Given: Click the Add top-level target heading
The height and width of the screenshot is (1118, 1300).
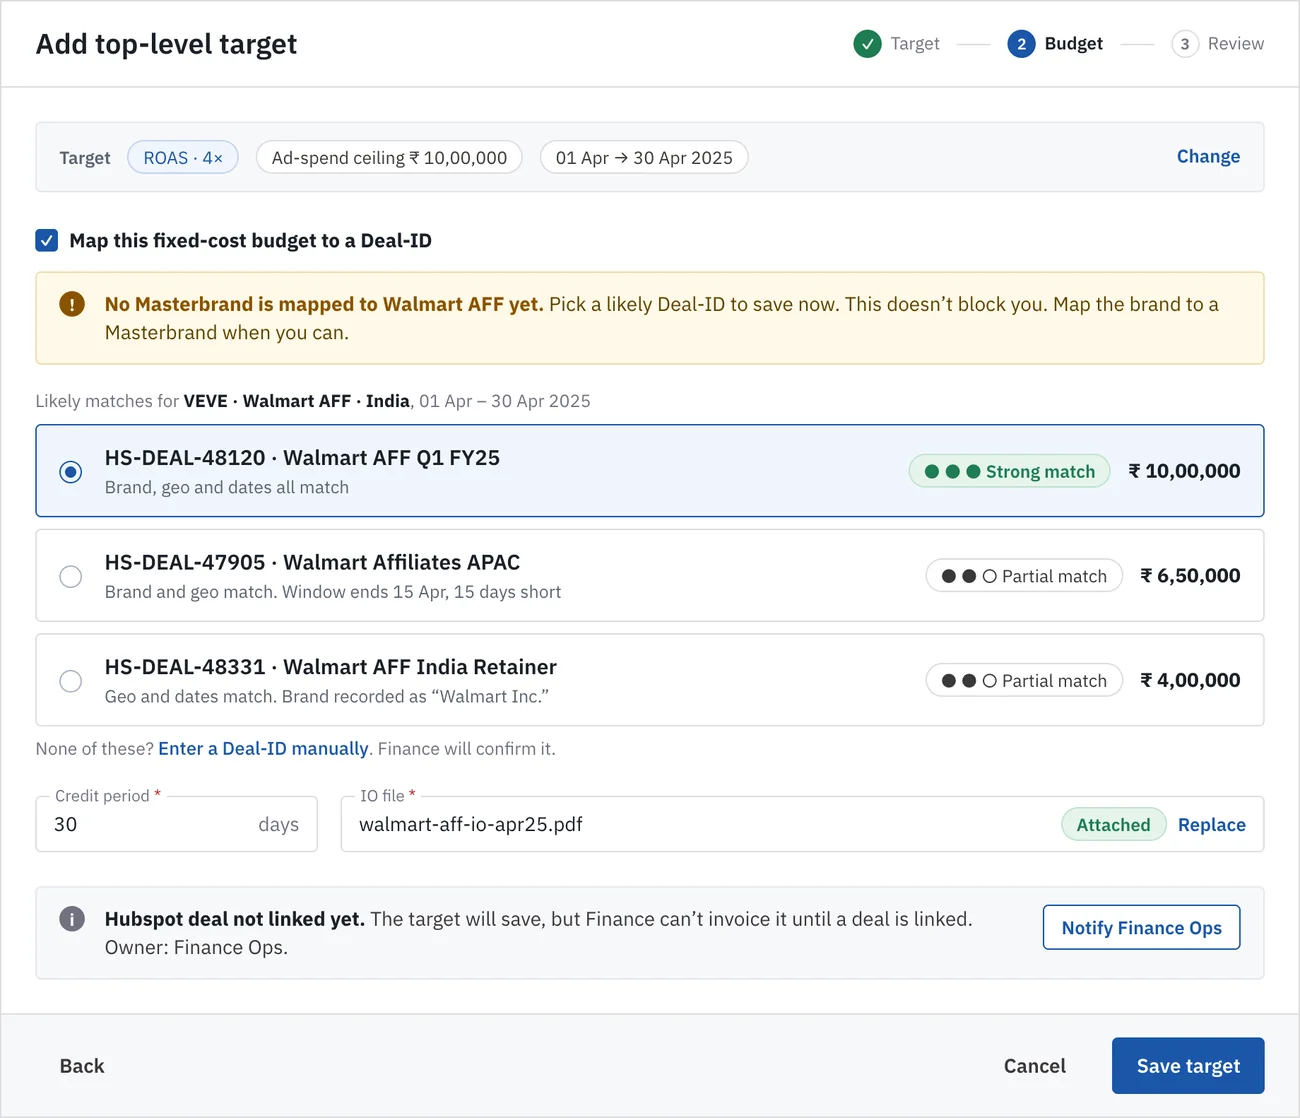Looking at the screenshot, I should tap(166, 44).
